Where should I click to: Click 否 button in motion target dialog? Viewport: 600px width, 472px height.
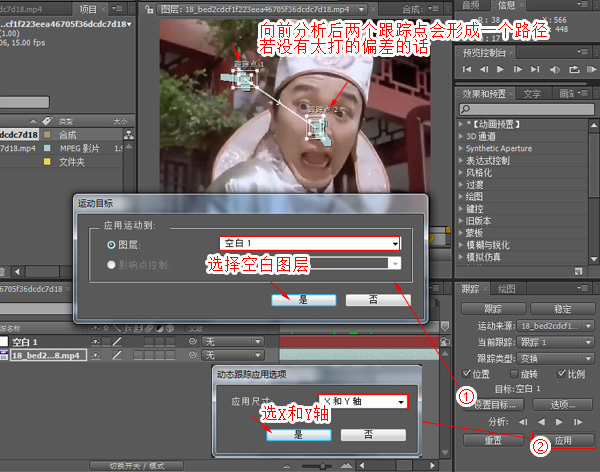coord(378,300)
